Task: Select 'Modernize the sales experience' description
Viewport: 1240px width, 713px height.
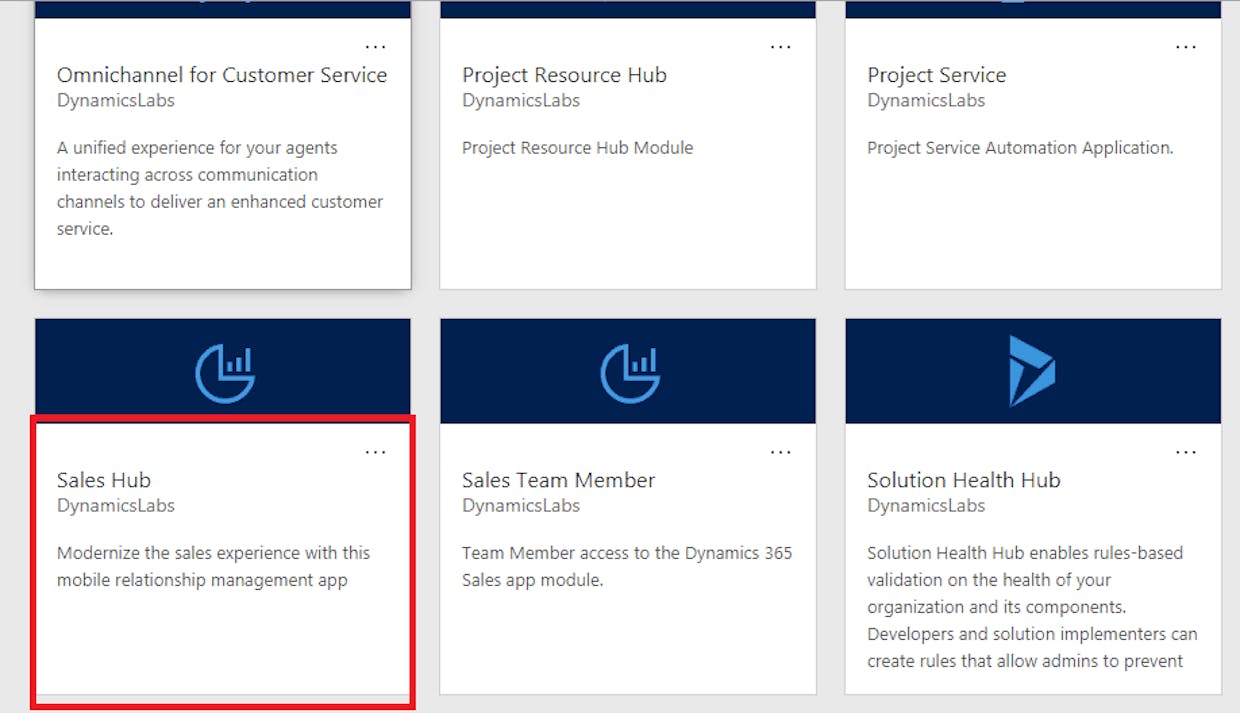Action: [213, 566]
